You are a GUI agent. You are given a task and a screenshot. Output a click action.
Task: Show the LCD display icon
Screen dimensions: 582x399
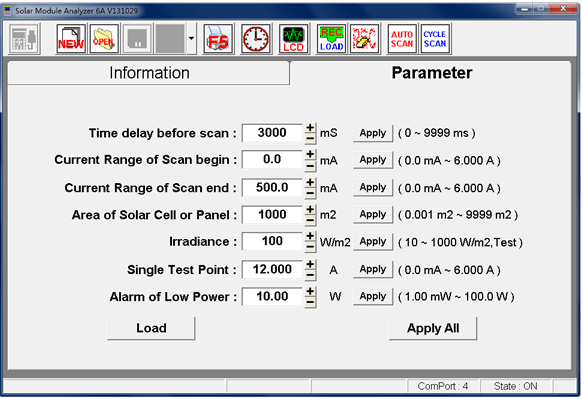[294, 39]
